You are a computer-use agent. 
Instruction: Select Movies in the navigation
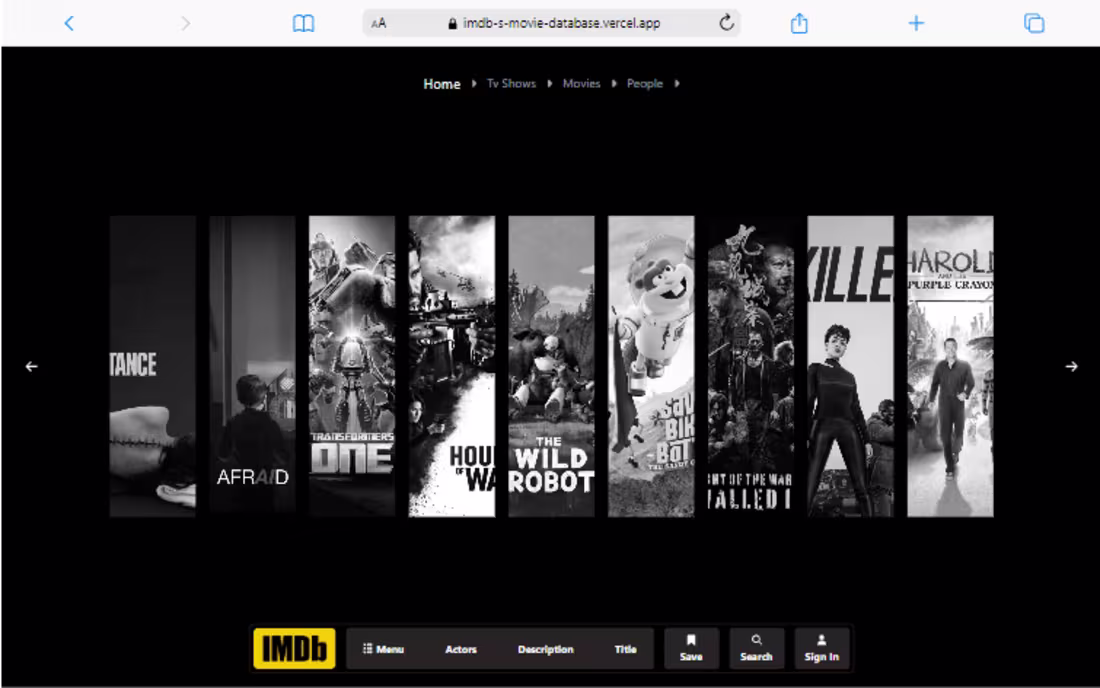581,84
